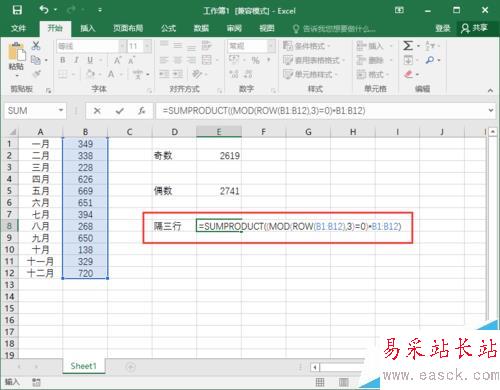Click the Copy icon in clipboard group
Screen dimensions: 500x390
pyautogui.click(x=35, y=60)
